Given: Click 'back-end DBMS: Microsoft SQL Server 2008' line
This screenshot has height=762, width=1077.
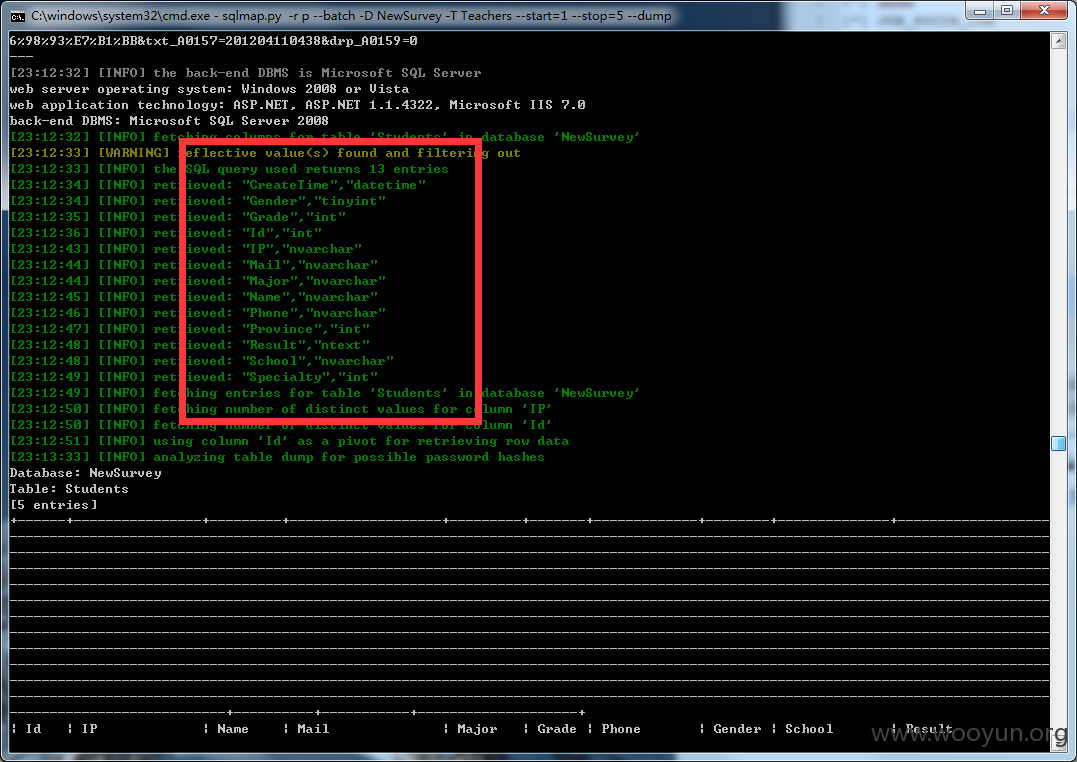Looking at the screenshot, I should (x=169, y=120).
